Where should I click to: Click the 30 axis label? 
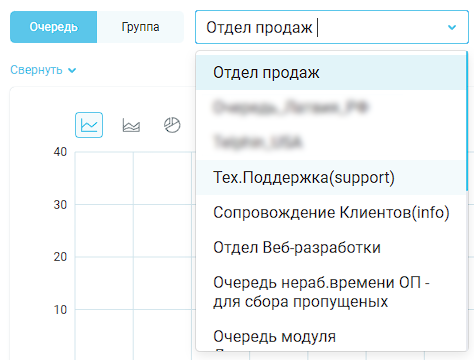(60, 205)
